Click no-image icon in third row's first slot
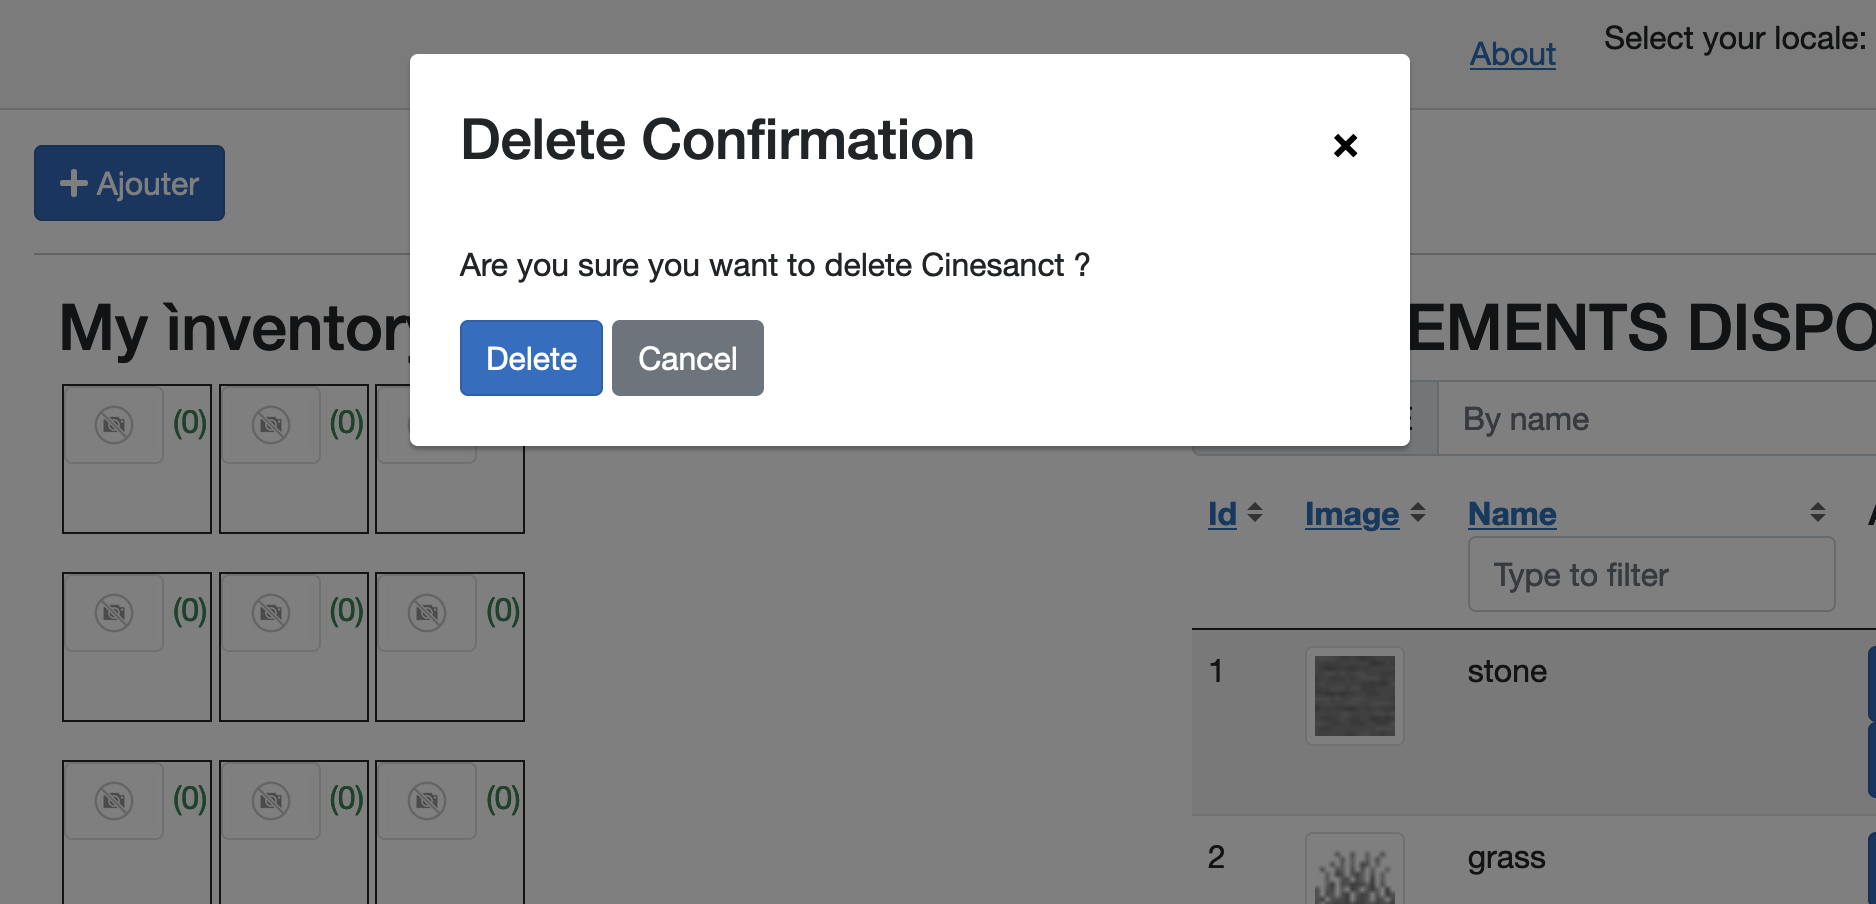Viewport: 1876px width, 904px height. pyautogui.click(x=114, y=801)
